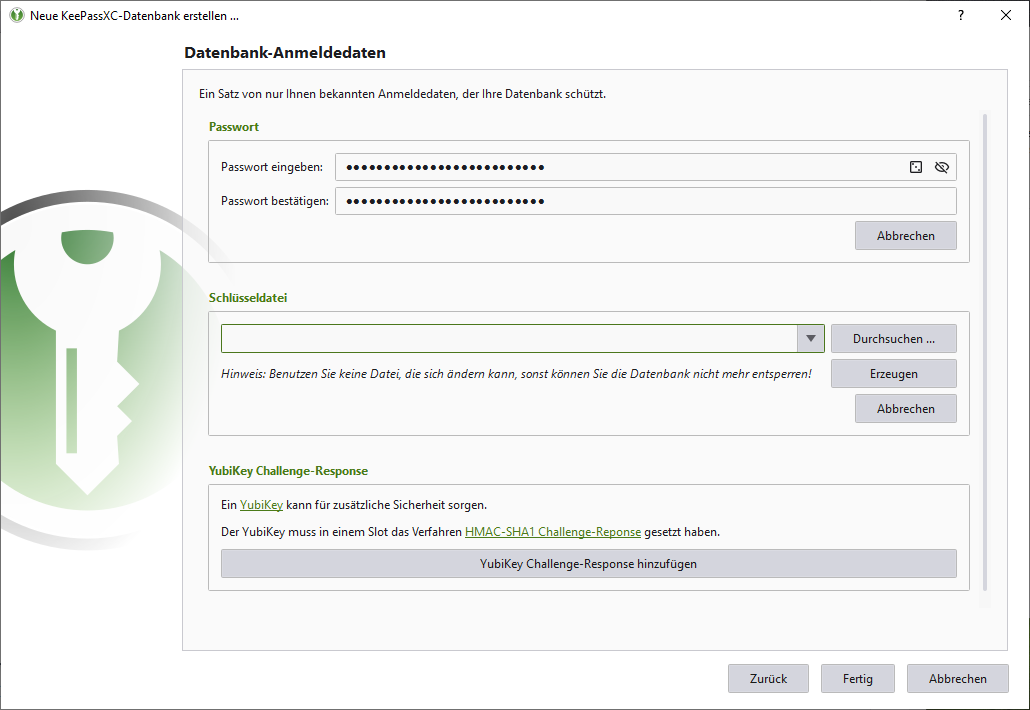The height and width of the screenshot is (710, 1030).
Task: Click Abbrechen in the Schlüsseldatei section
Action: (905, 408)
